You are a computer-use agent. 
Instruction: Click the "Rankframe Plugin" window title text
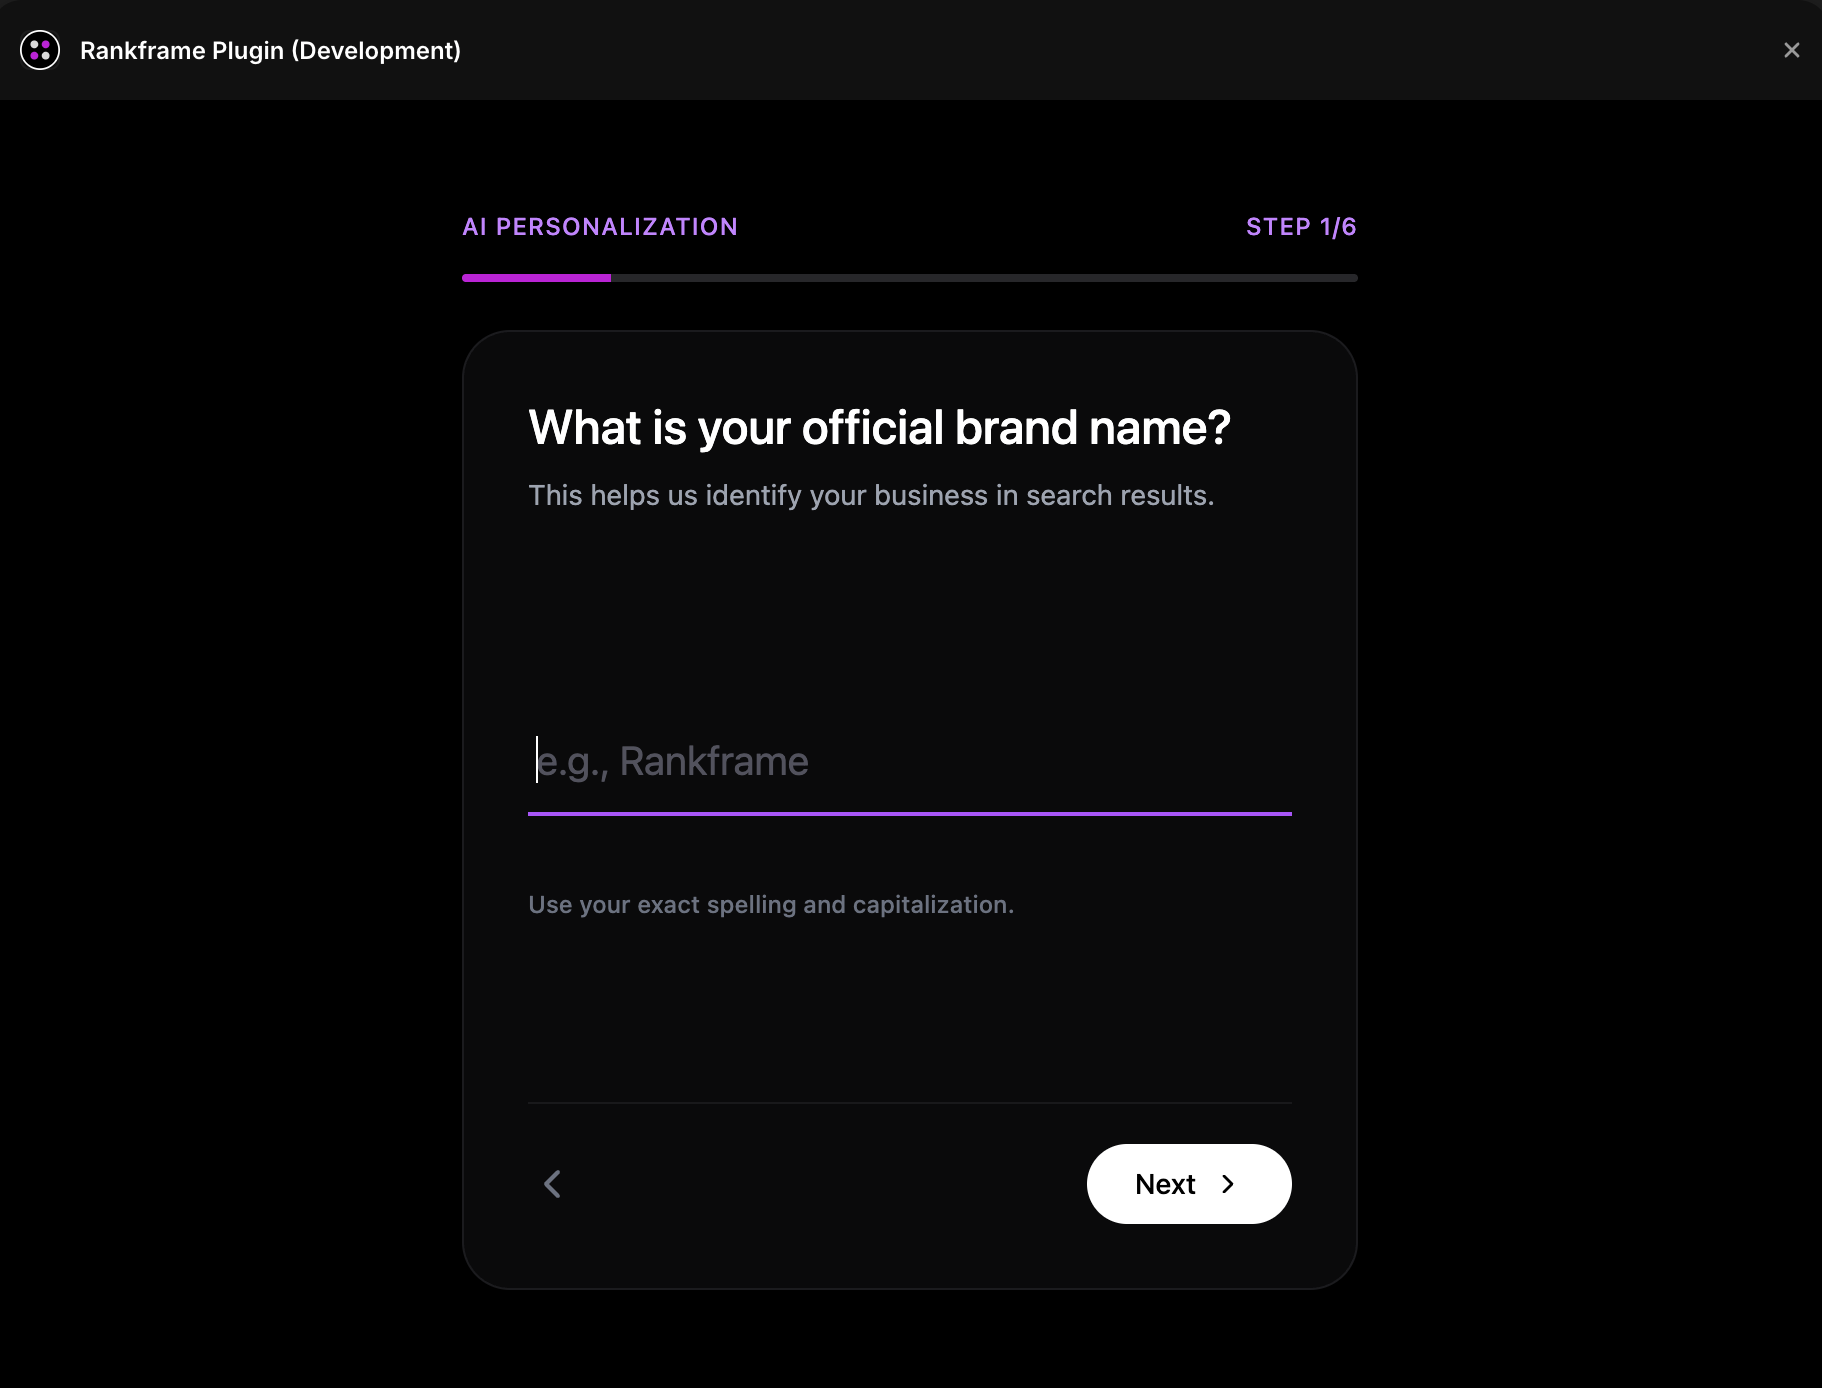coord(182,51)
